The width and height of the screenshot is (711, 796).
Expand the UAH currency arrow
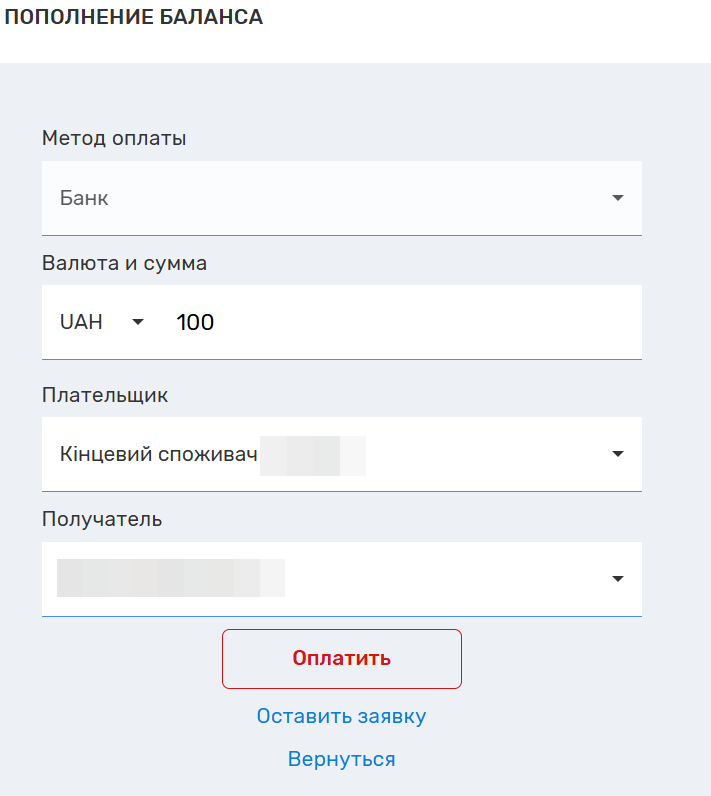coord(138,322)
